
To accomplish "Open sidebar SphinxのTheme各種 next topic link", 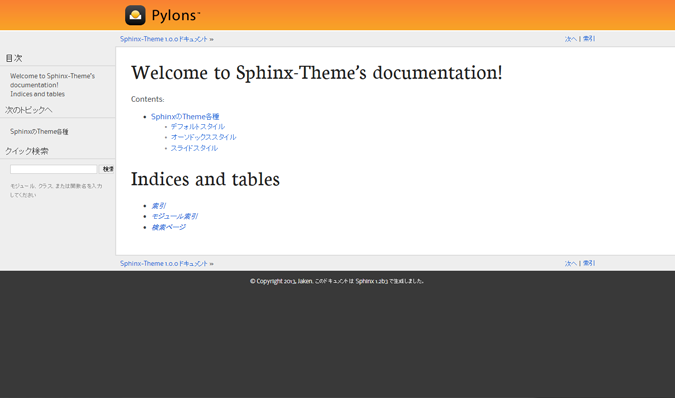I will click(x=39, y=132).
